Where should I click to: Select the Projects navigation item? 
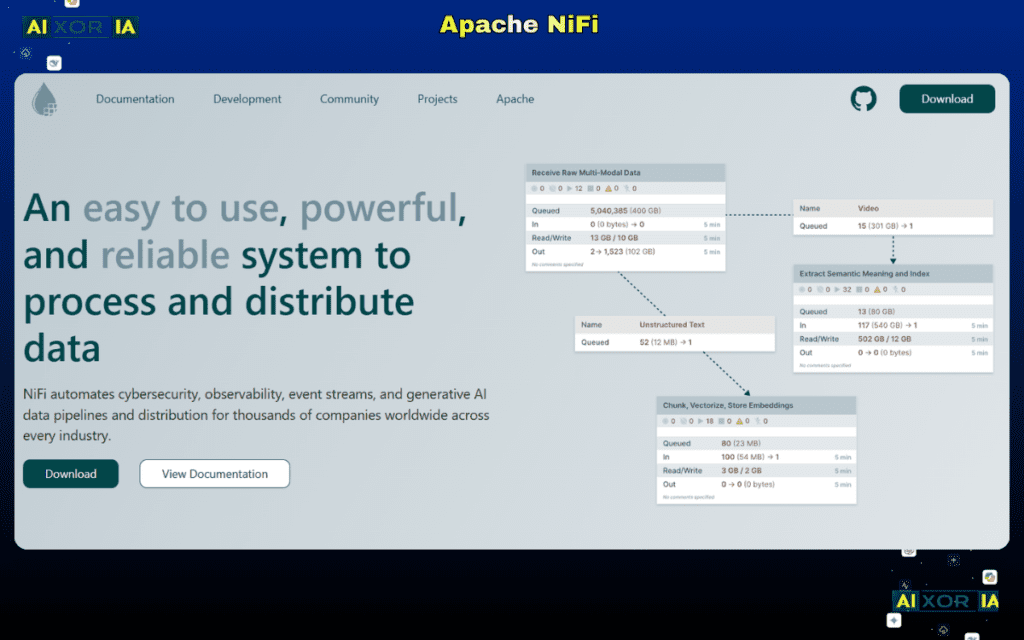(437, 99)
